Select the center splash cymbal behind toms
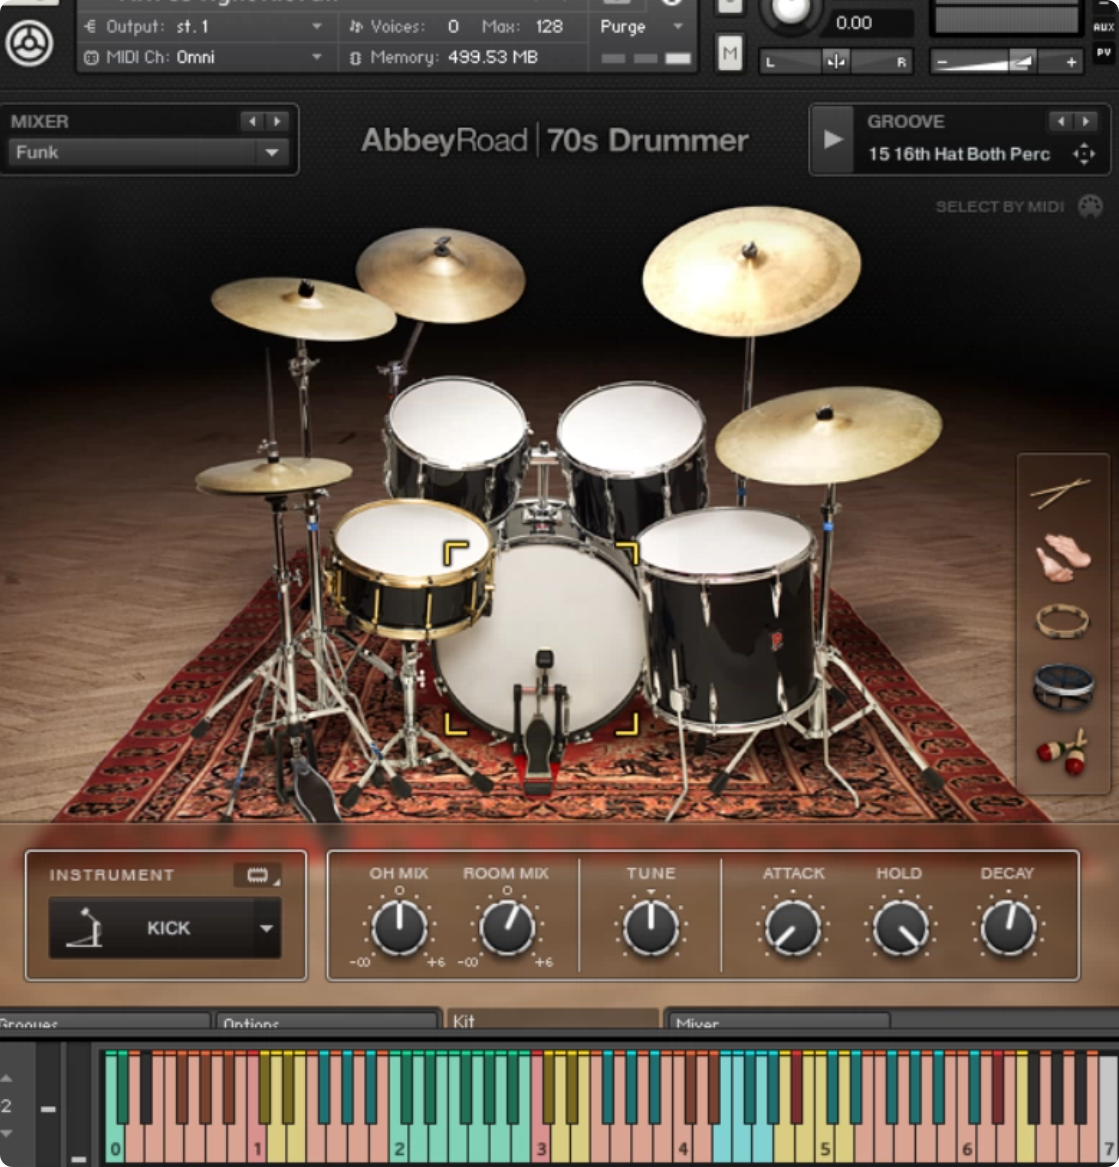1119x1167 pixels. (x=440, y=274)
